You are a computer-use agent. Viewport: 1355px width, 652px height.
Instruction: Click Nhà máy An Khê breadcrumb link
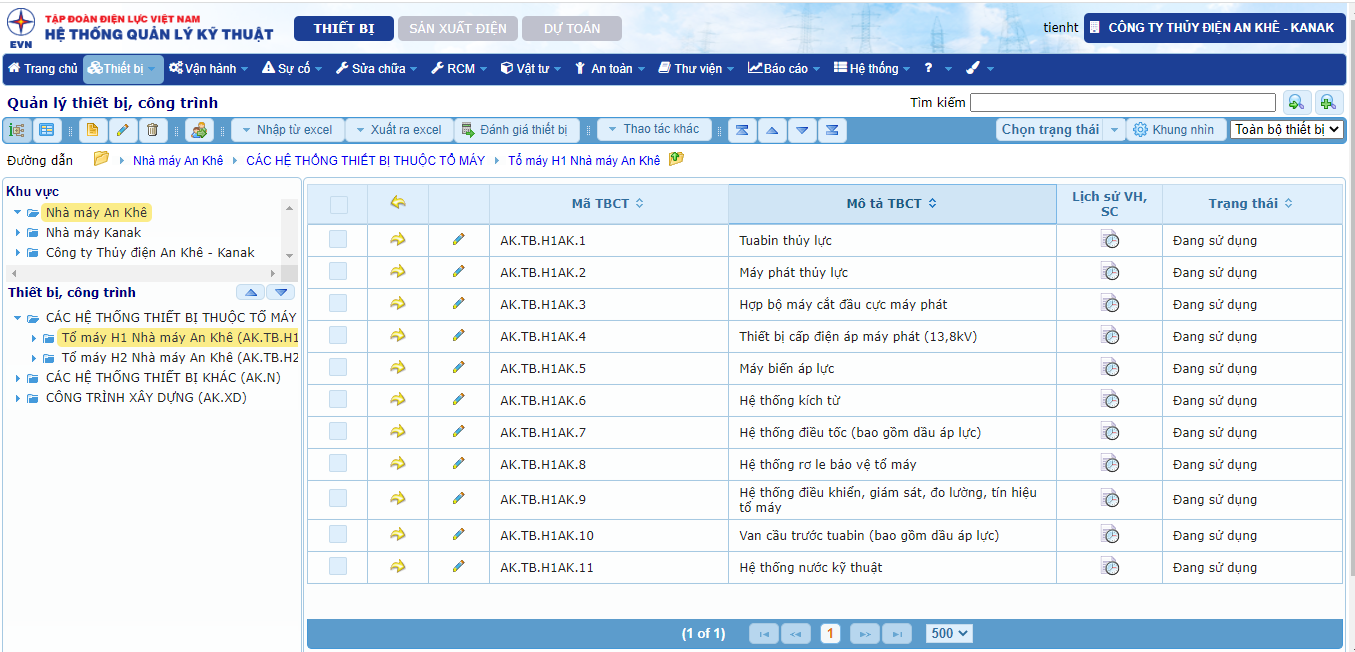point(178,160)
